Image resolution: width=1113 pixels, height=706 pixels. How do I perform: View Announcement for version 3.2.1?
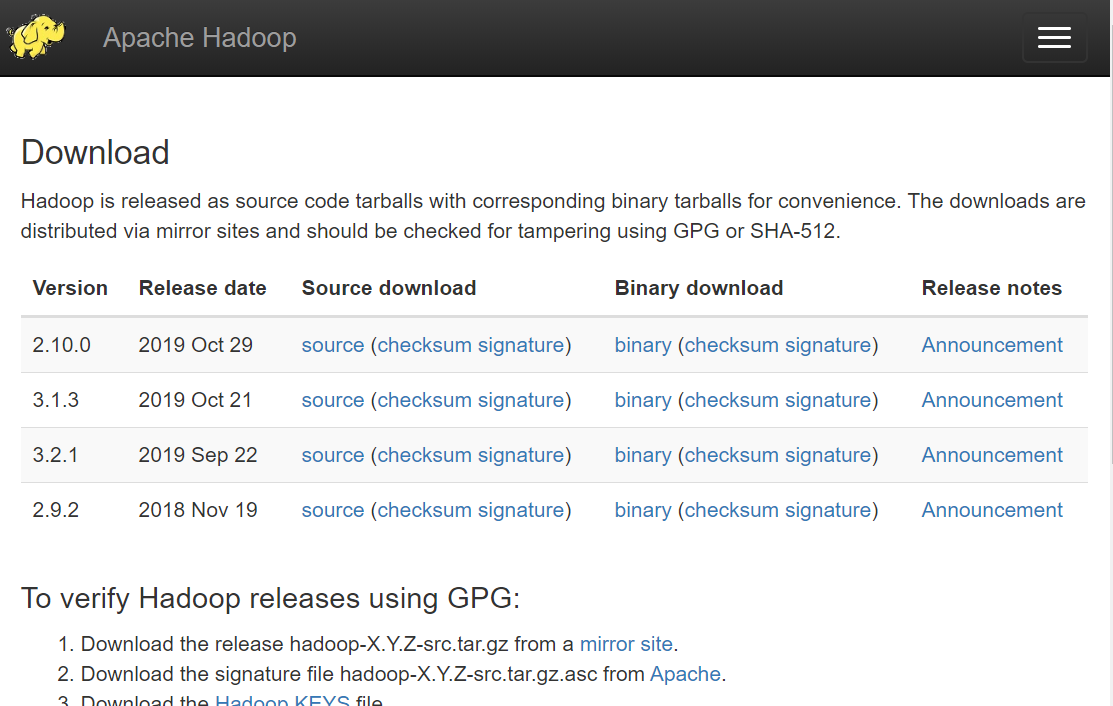coord(992,455)
